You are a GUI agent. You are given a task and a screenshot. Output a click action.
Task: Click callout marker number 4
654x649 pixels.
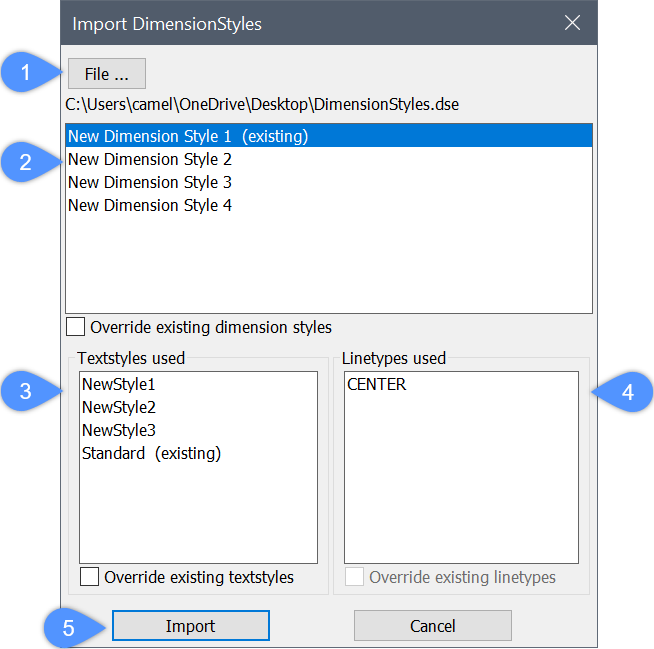tap(628, 392)
